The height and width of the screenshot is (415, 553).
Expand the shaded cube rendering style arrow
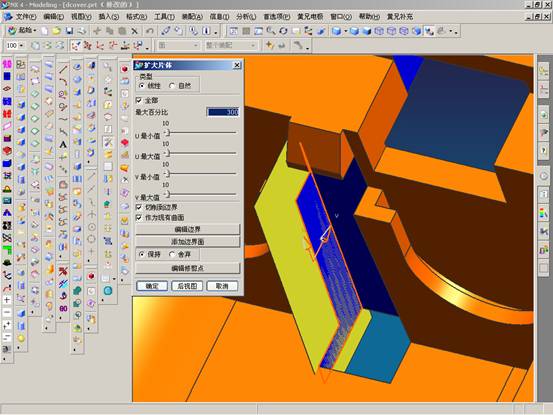click(346, 31)
